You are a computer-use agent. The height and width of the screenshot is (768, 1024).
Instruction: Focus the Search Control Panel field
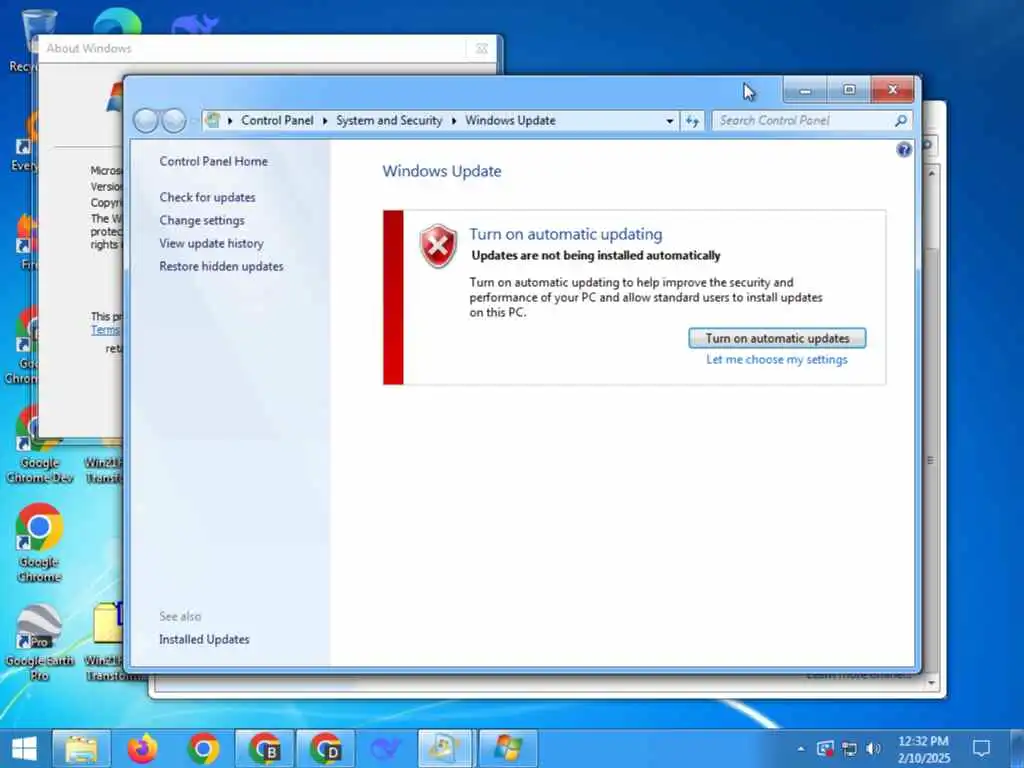coord(810,121)
